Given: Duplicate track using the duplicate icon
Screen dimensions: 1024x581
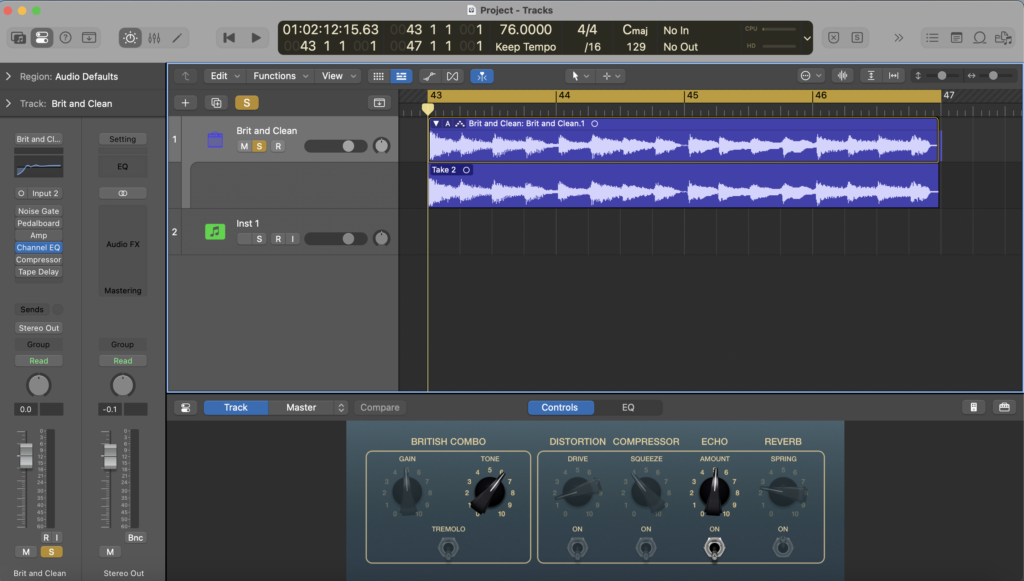Looking at the screenshot, I should pos(216,102).
